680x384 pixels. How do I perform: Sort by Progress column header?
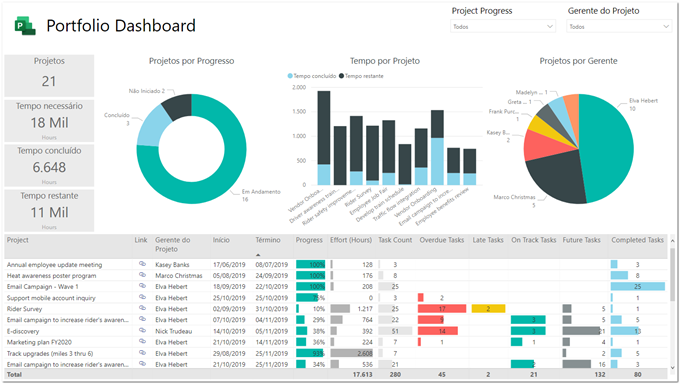coord(309,240)
